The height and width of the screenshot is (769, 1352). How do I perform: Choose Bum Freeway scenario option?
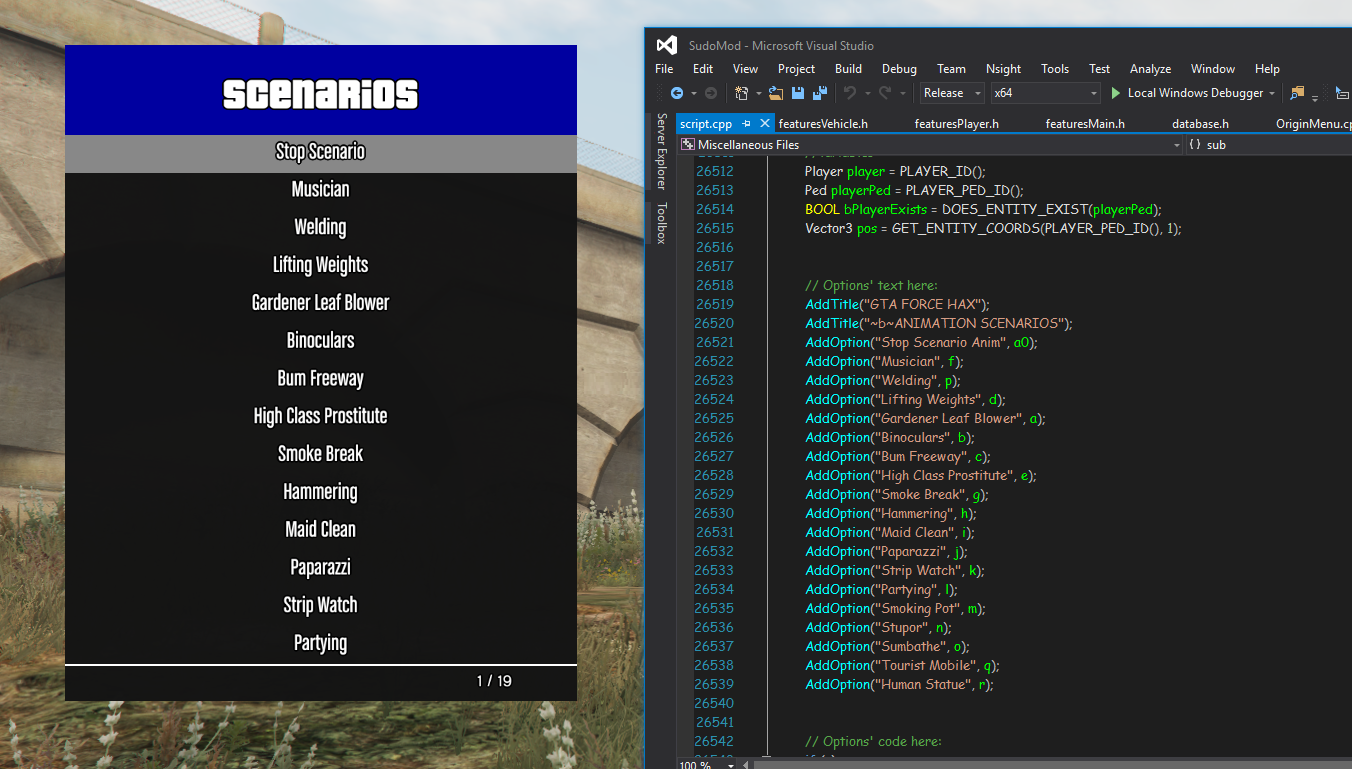point(321,380)
